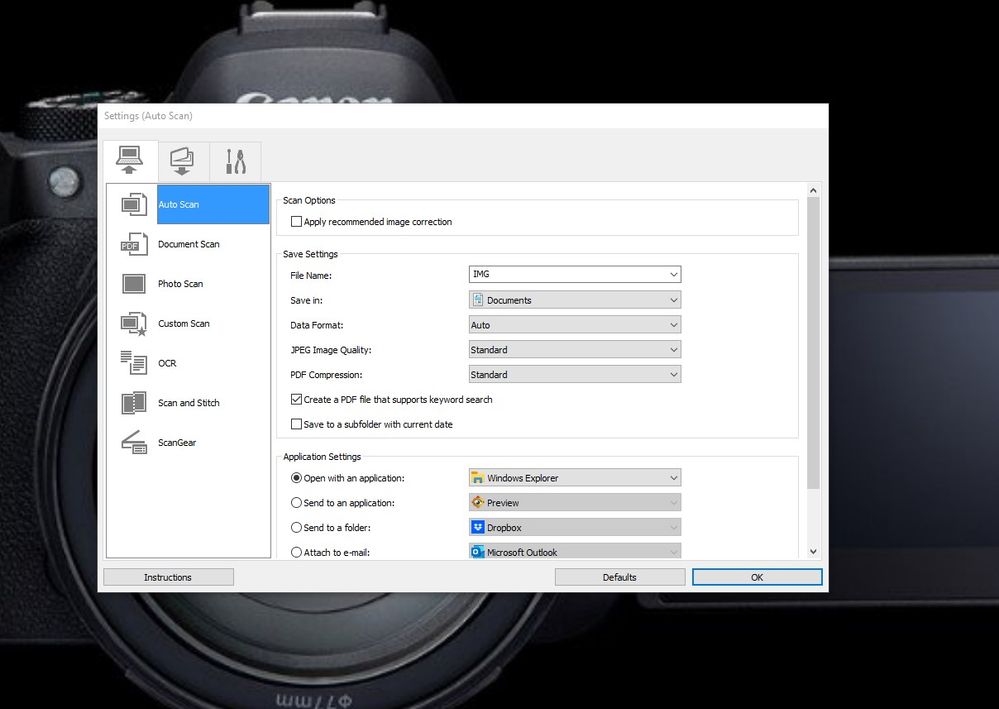
Task: Click the Dropbox icon
Action: pyautogui.click(x=477, y=527)
